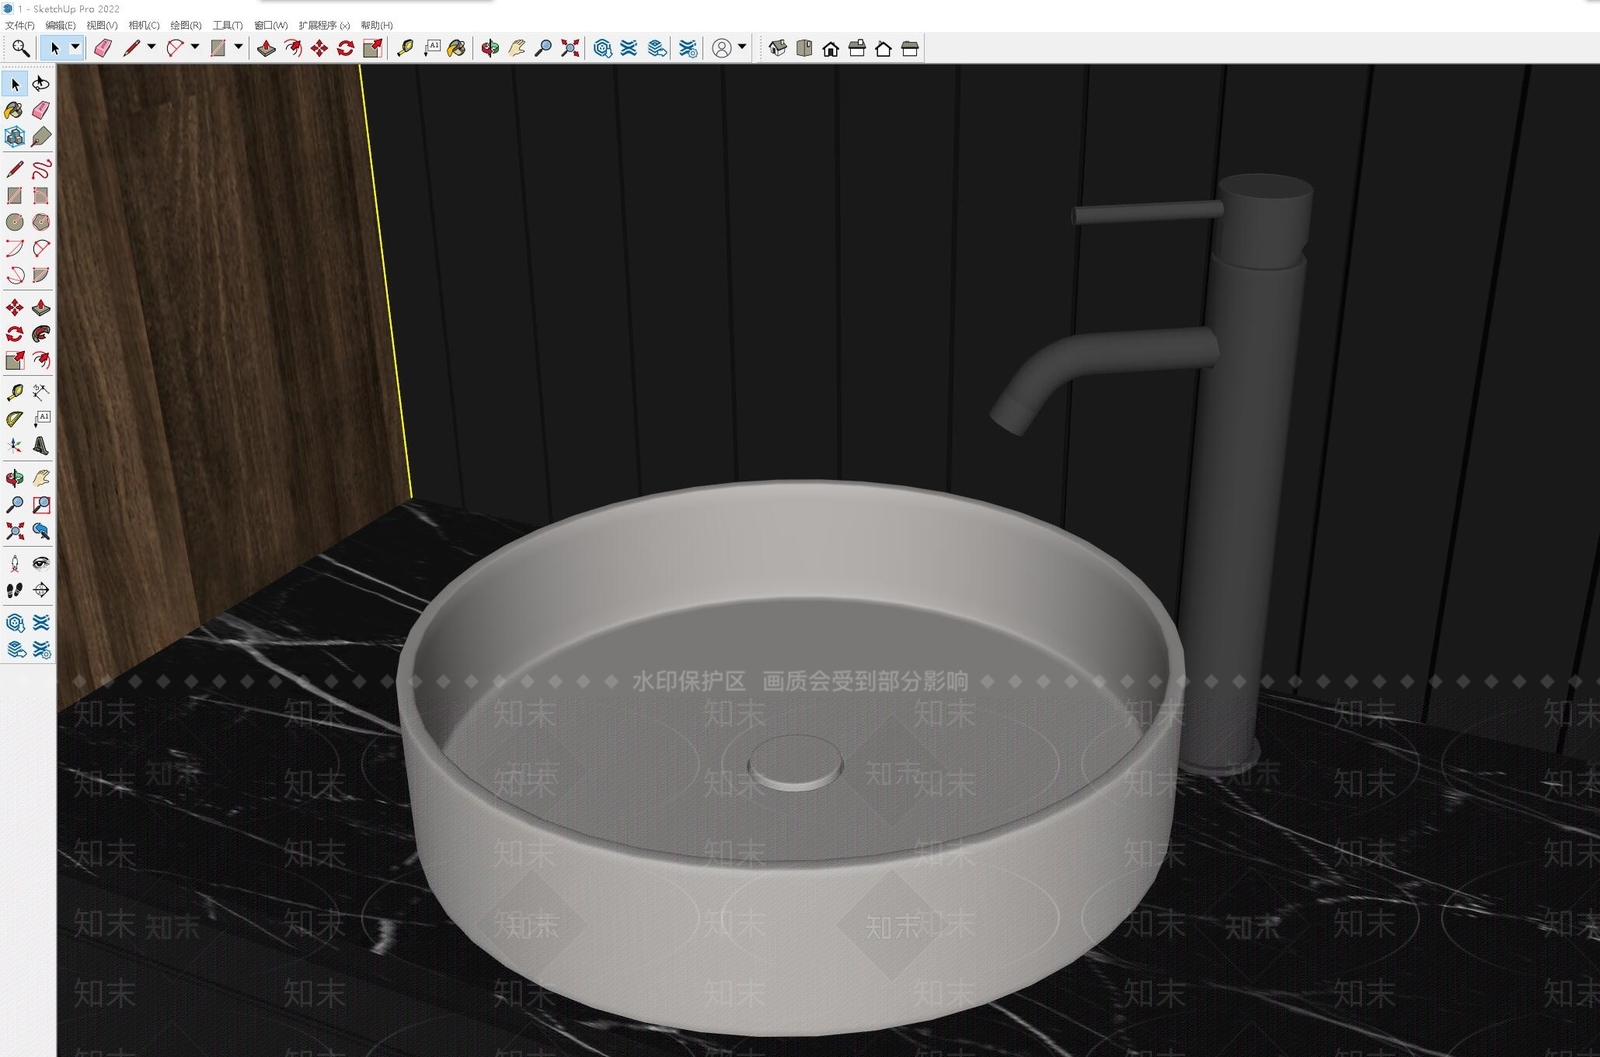Viewport: 1600px width, 1057px height.
Task: Choose the Paint Bucket tool in left toolbar
Action: [x=14, y=110]
